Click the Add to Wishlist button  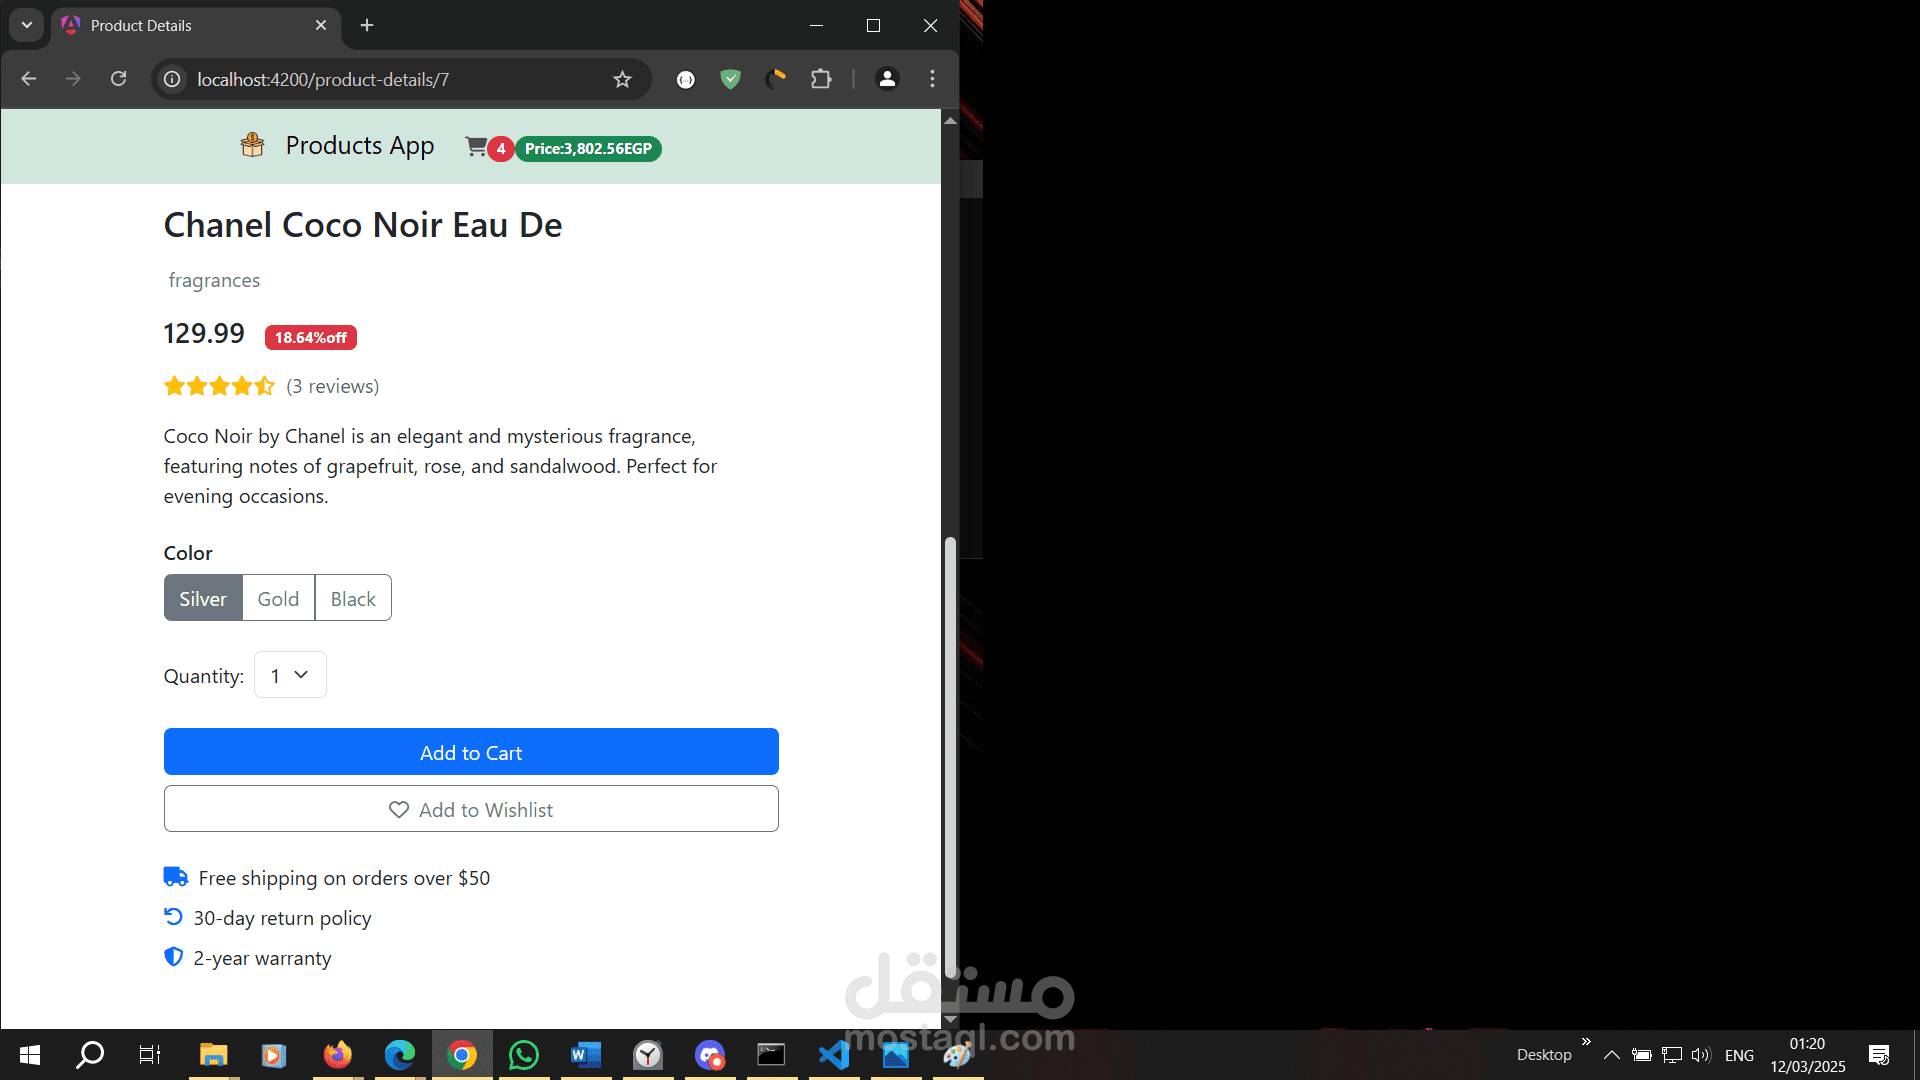471,809
